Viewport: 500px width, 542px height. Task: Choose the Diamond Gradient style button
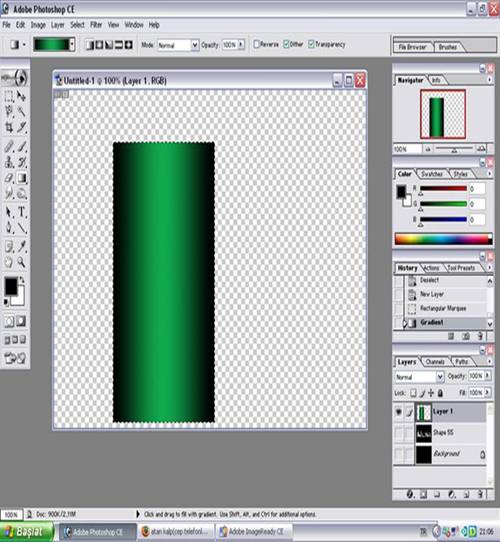tap(128, 45)
